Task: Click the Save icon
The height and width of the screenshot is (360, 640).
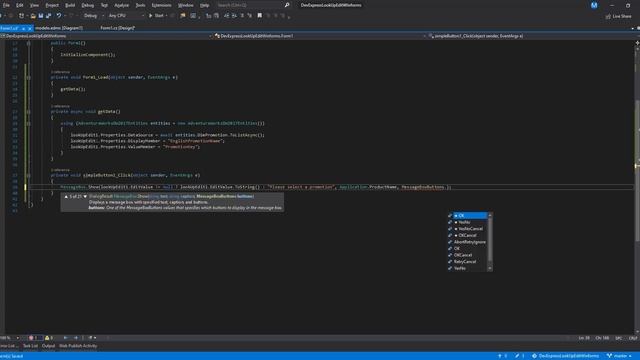Action: tap(40, 16)
